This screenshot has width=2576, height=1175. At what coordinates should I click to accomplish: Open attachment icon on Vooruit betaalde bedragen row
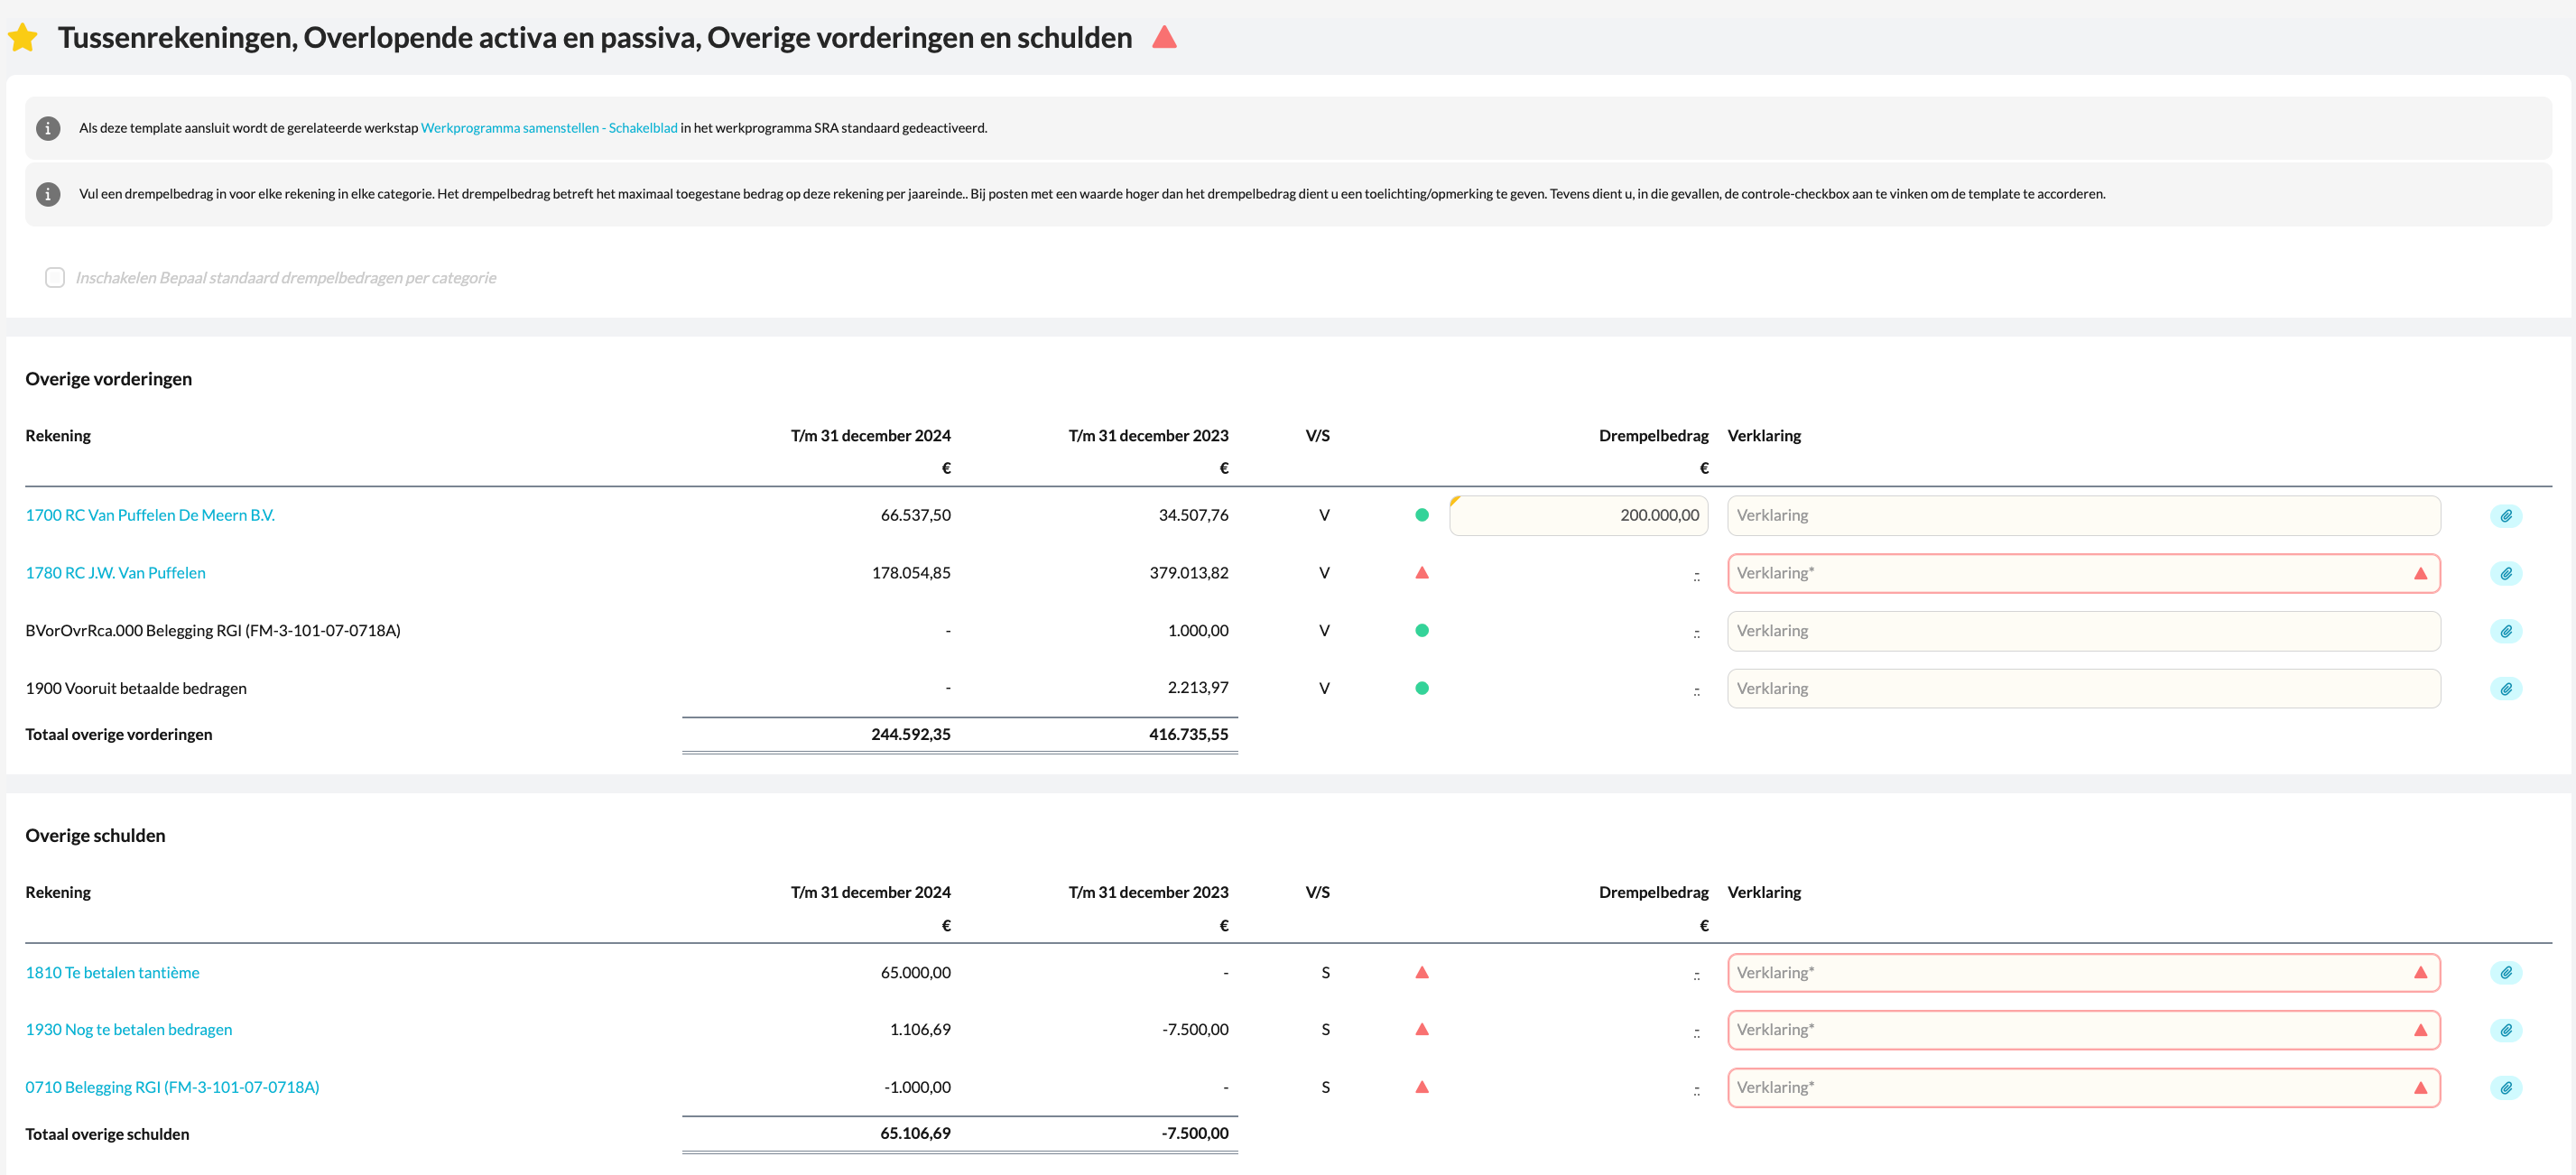(x=2505, y=689)
